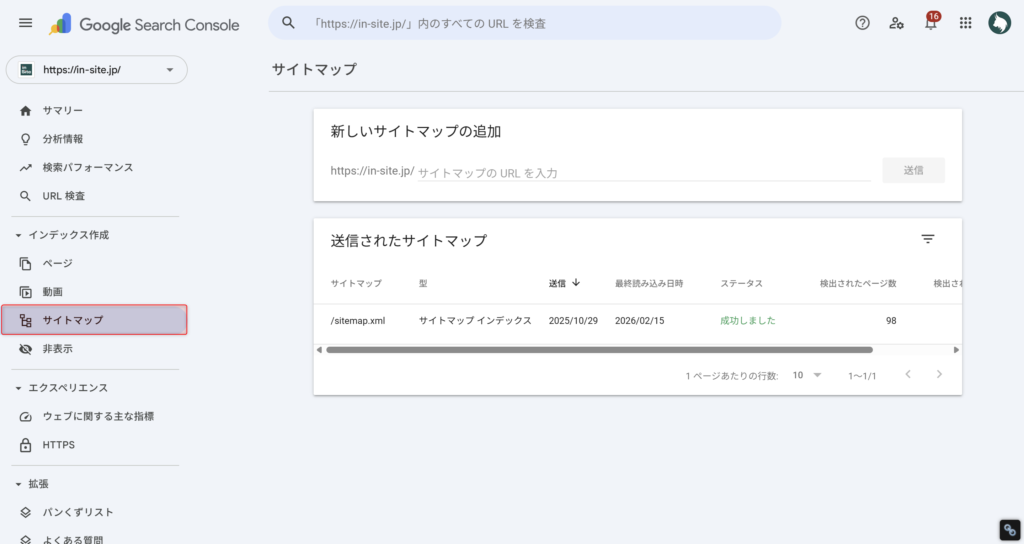Click the lightbulb icon beside 分析情報

(x=25, y=139)
